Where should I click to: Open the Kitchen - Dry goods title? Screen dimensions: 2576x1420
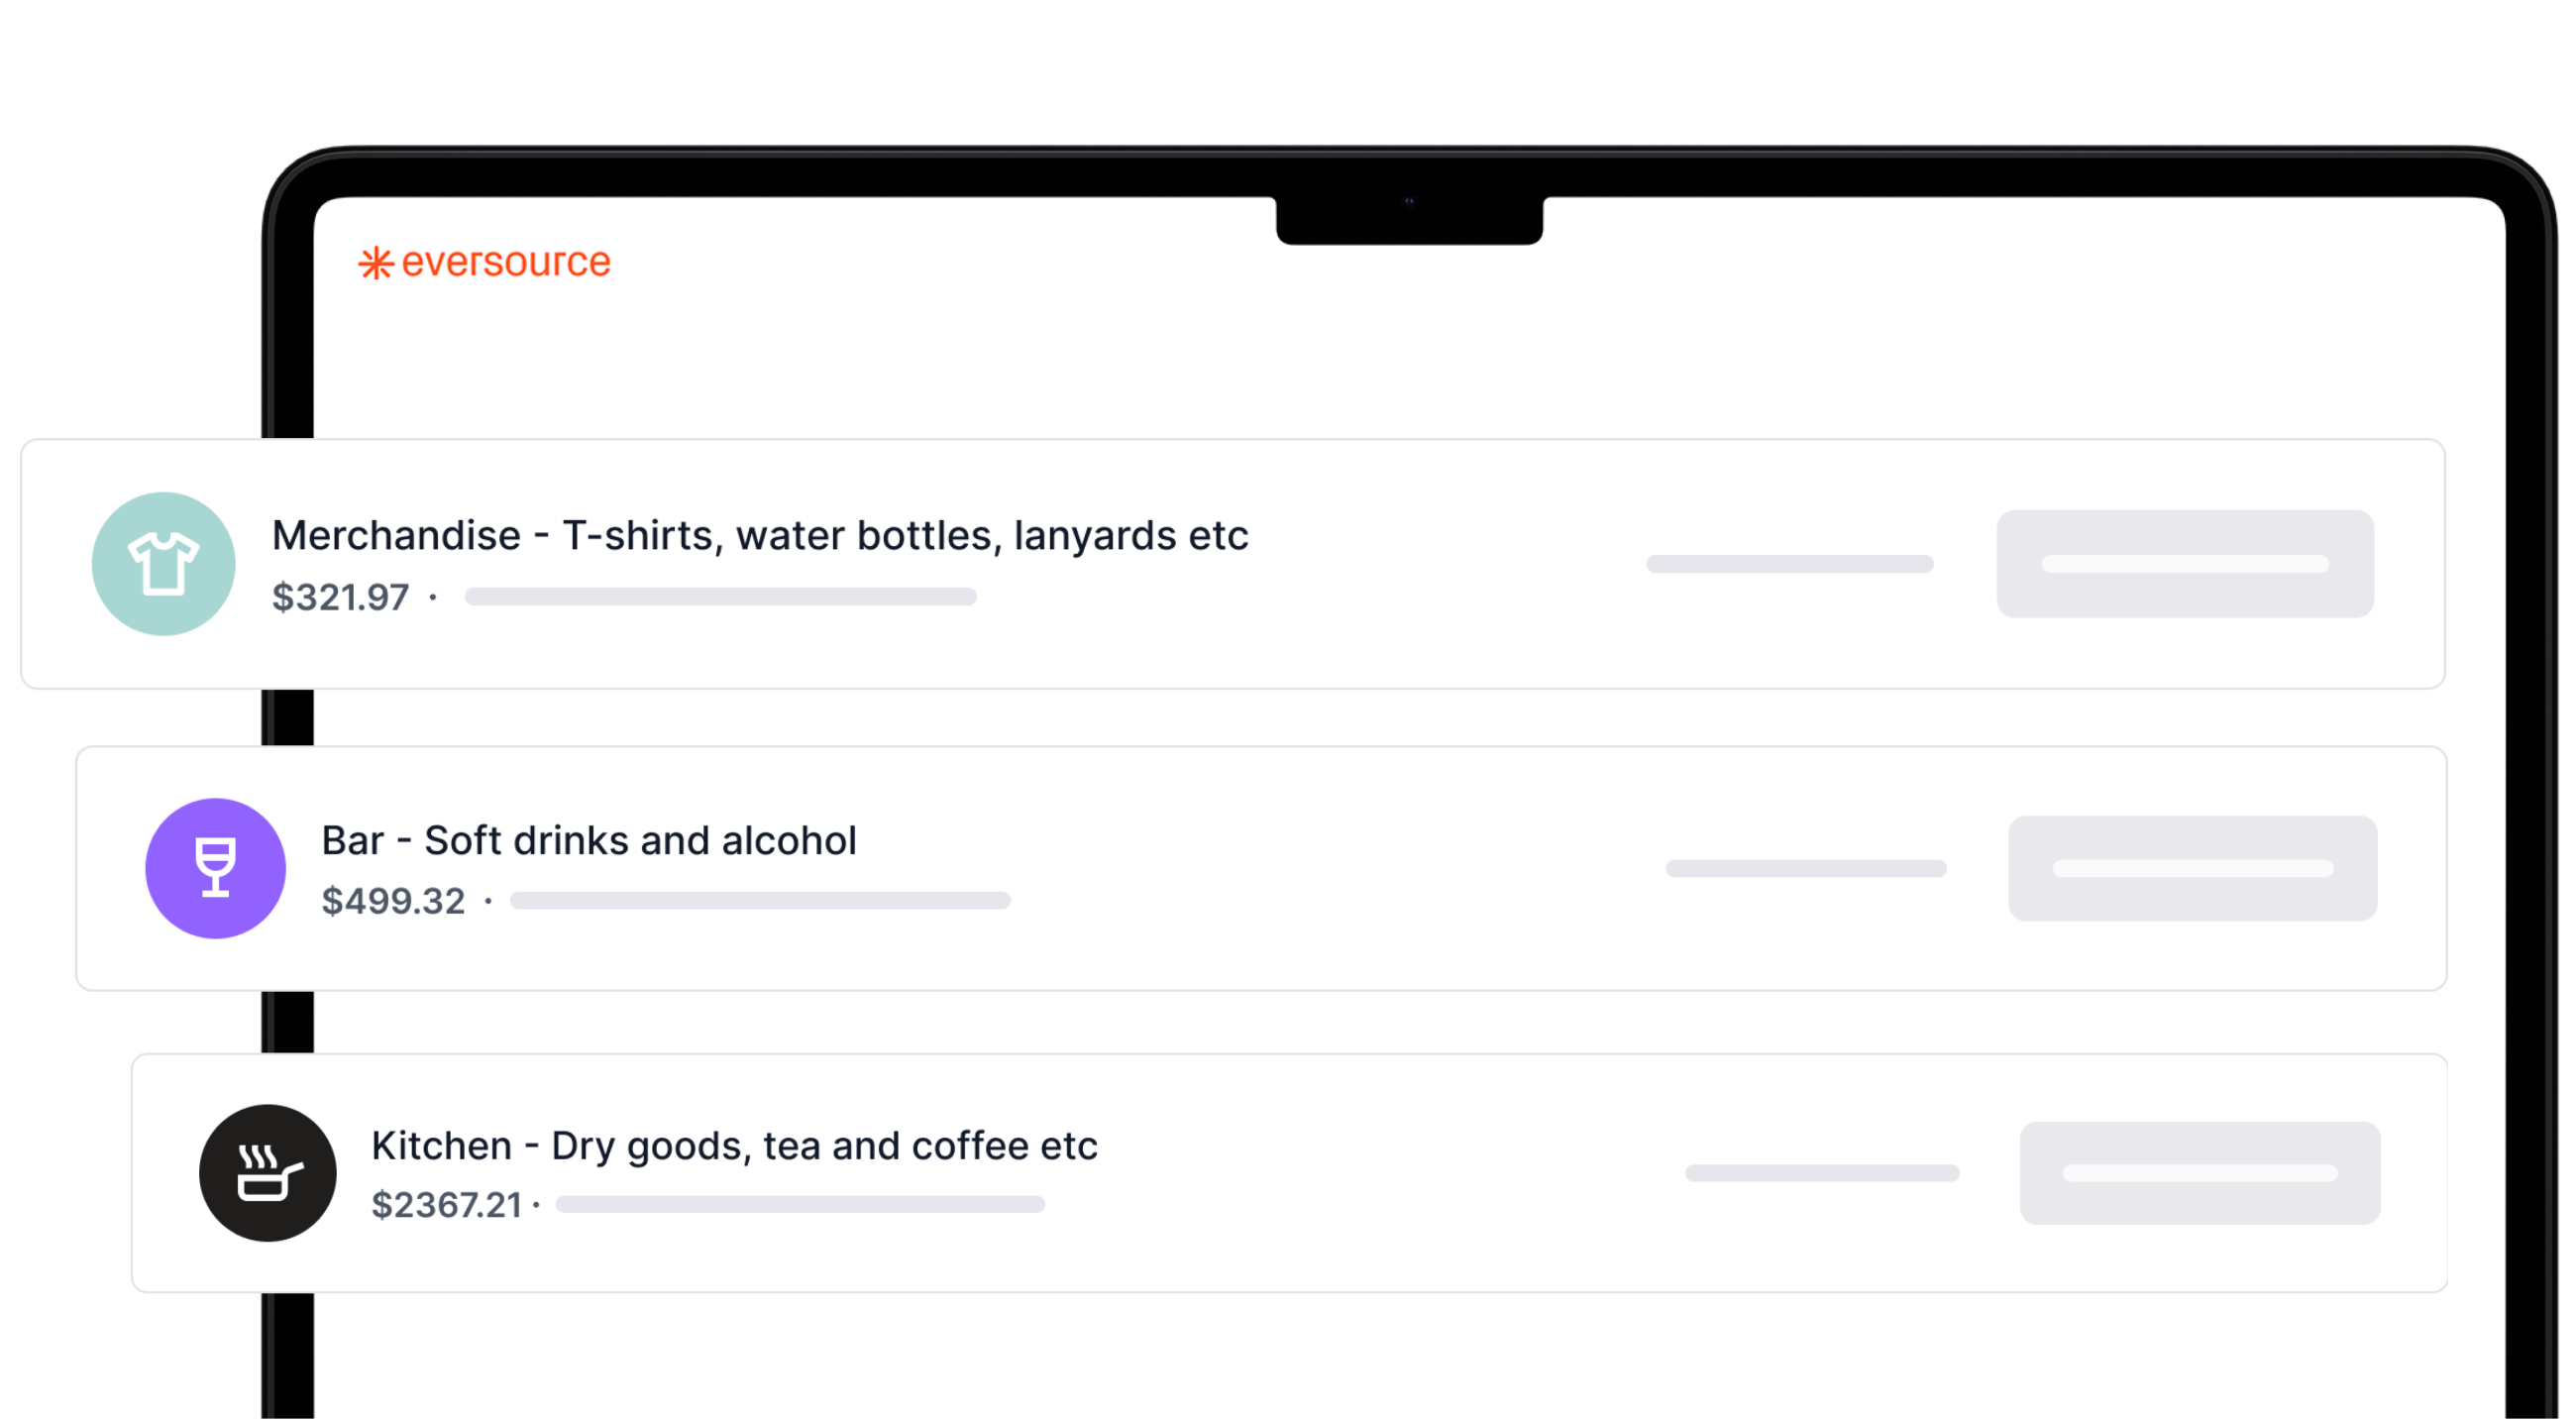pos(735,1146)
